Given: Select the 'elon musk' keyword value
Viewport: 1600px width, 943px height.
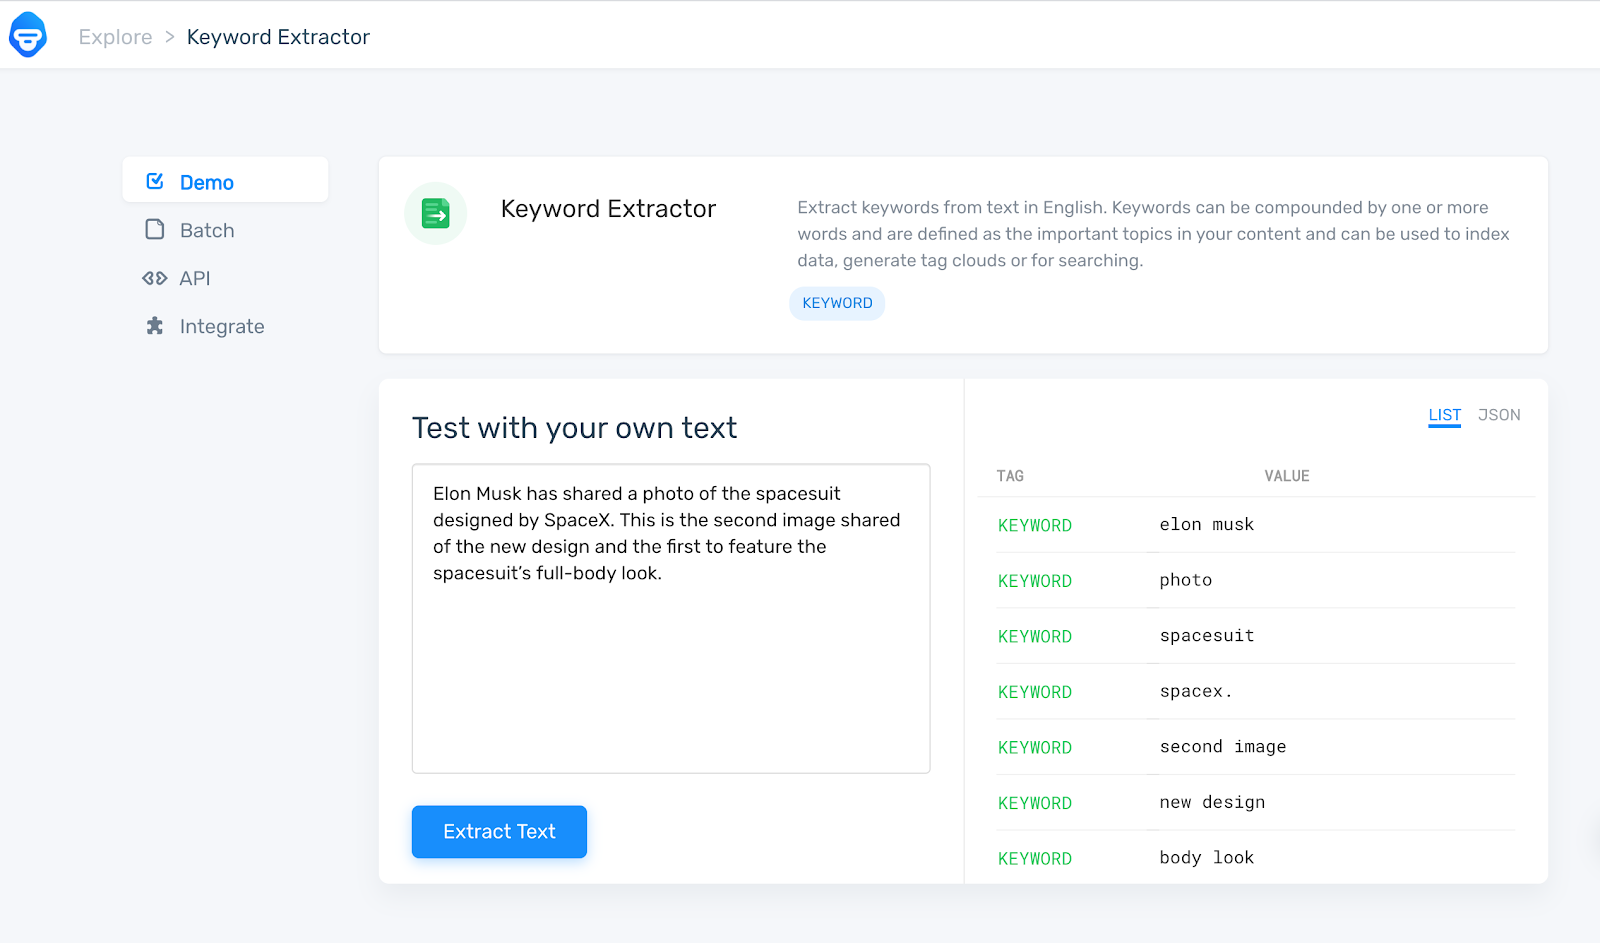Looking at the screenshot, I should pos(1206,525).
